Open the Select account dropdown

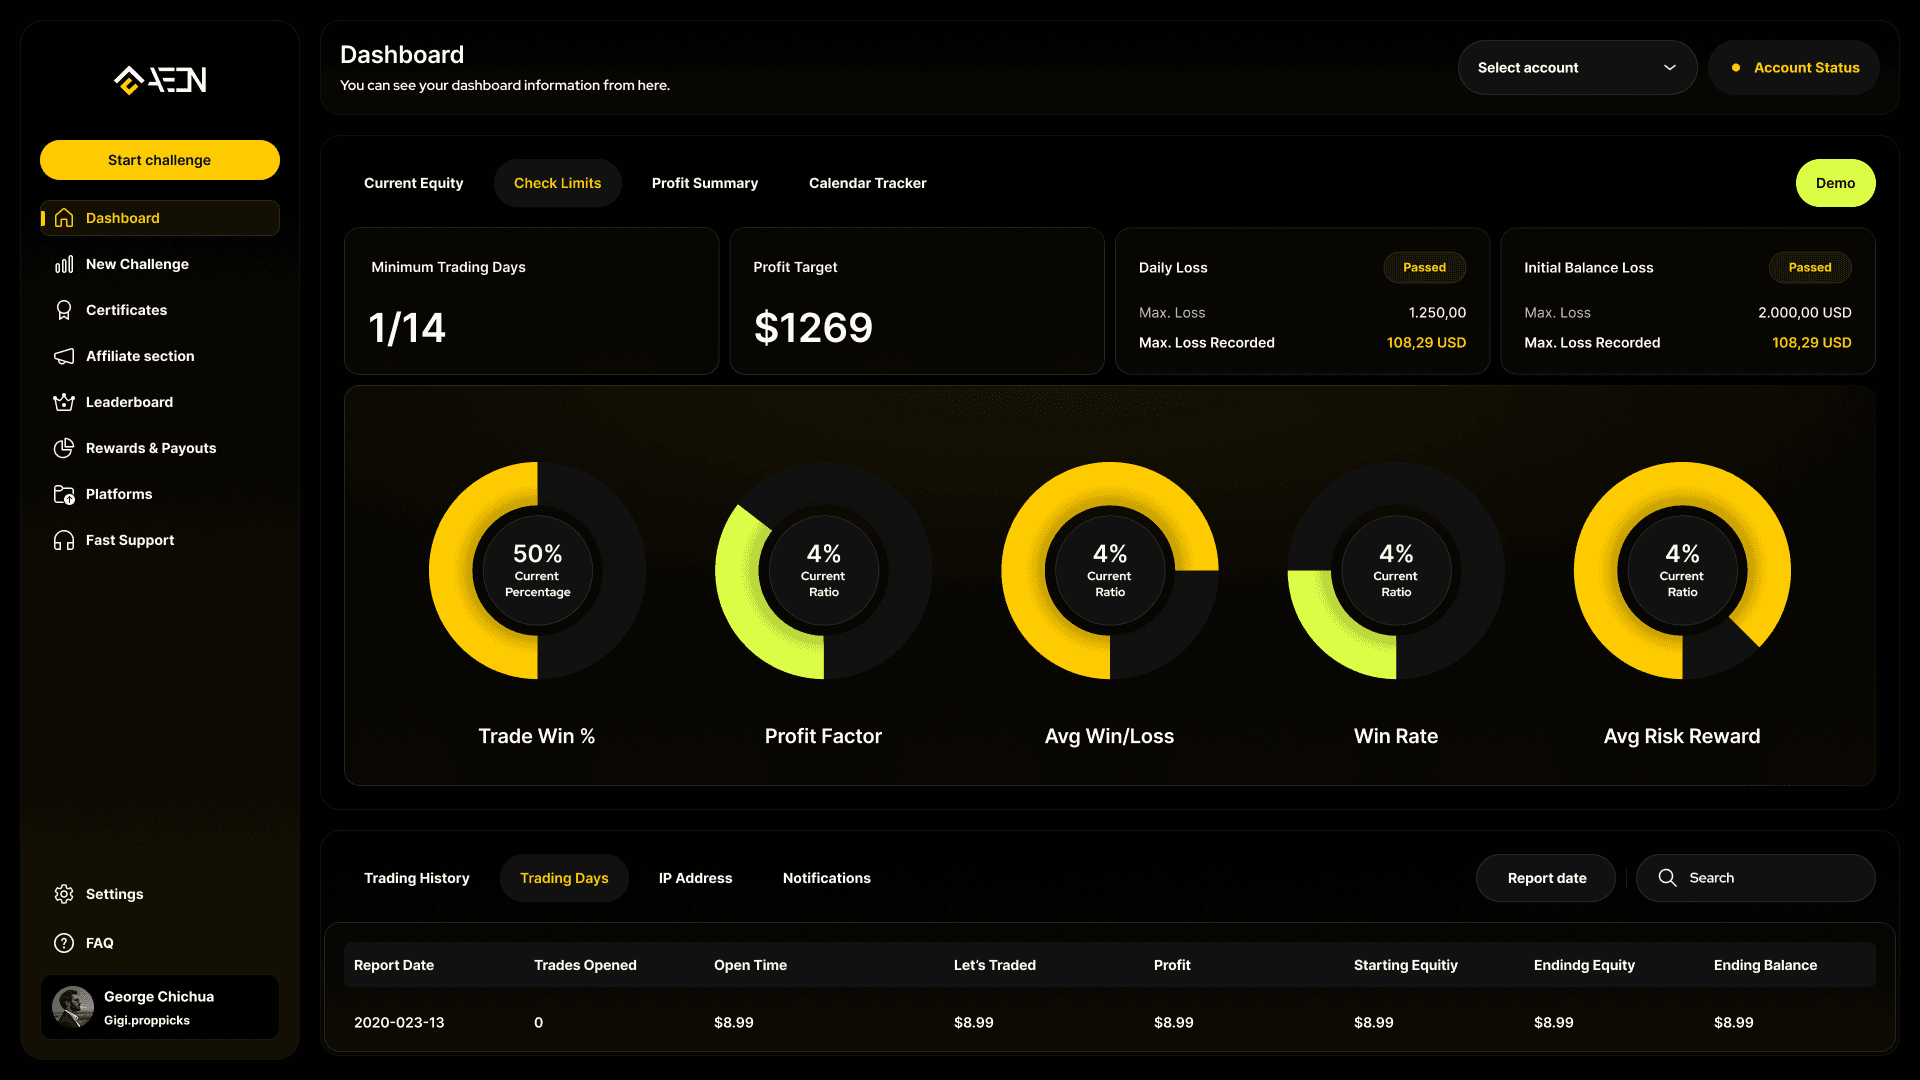coord(1577,68)
